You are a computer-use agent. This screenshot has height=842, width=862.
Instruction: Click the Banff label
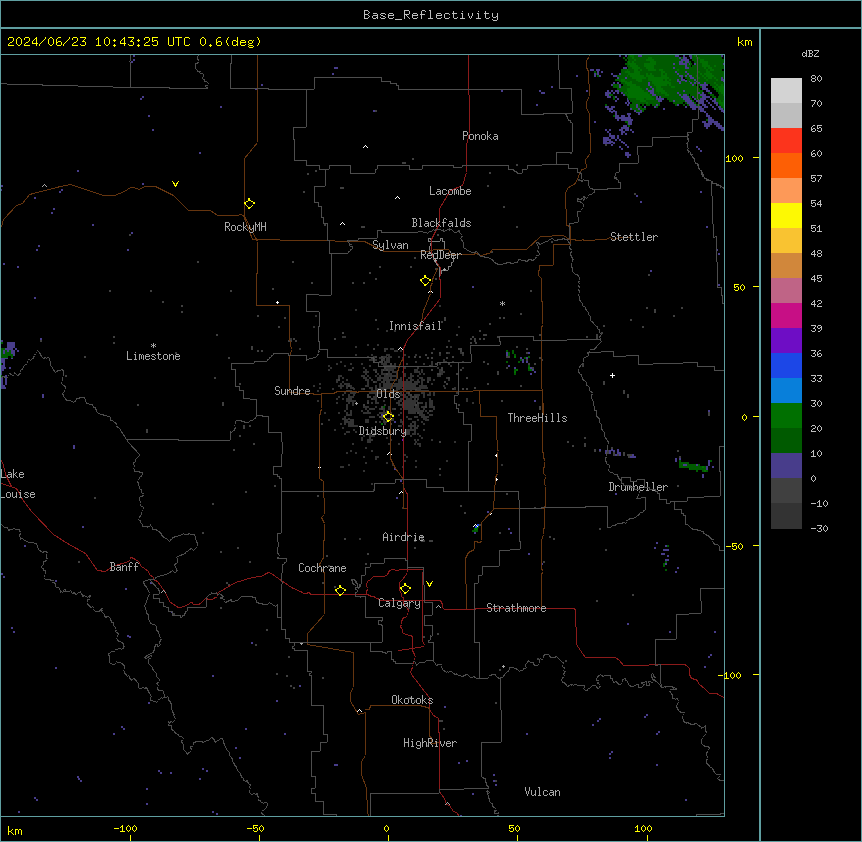pyautogui.click(x=124, y=567)
